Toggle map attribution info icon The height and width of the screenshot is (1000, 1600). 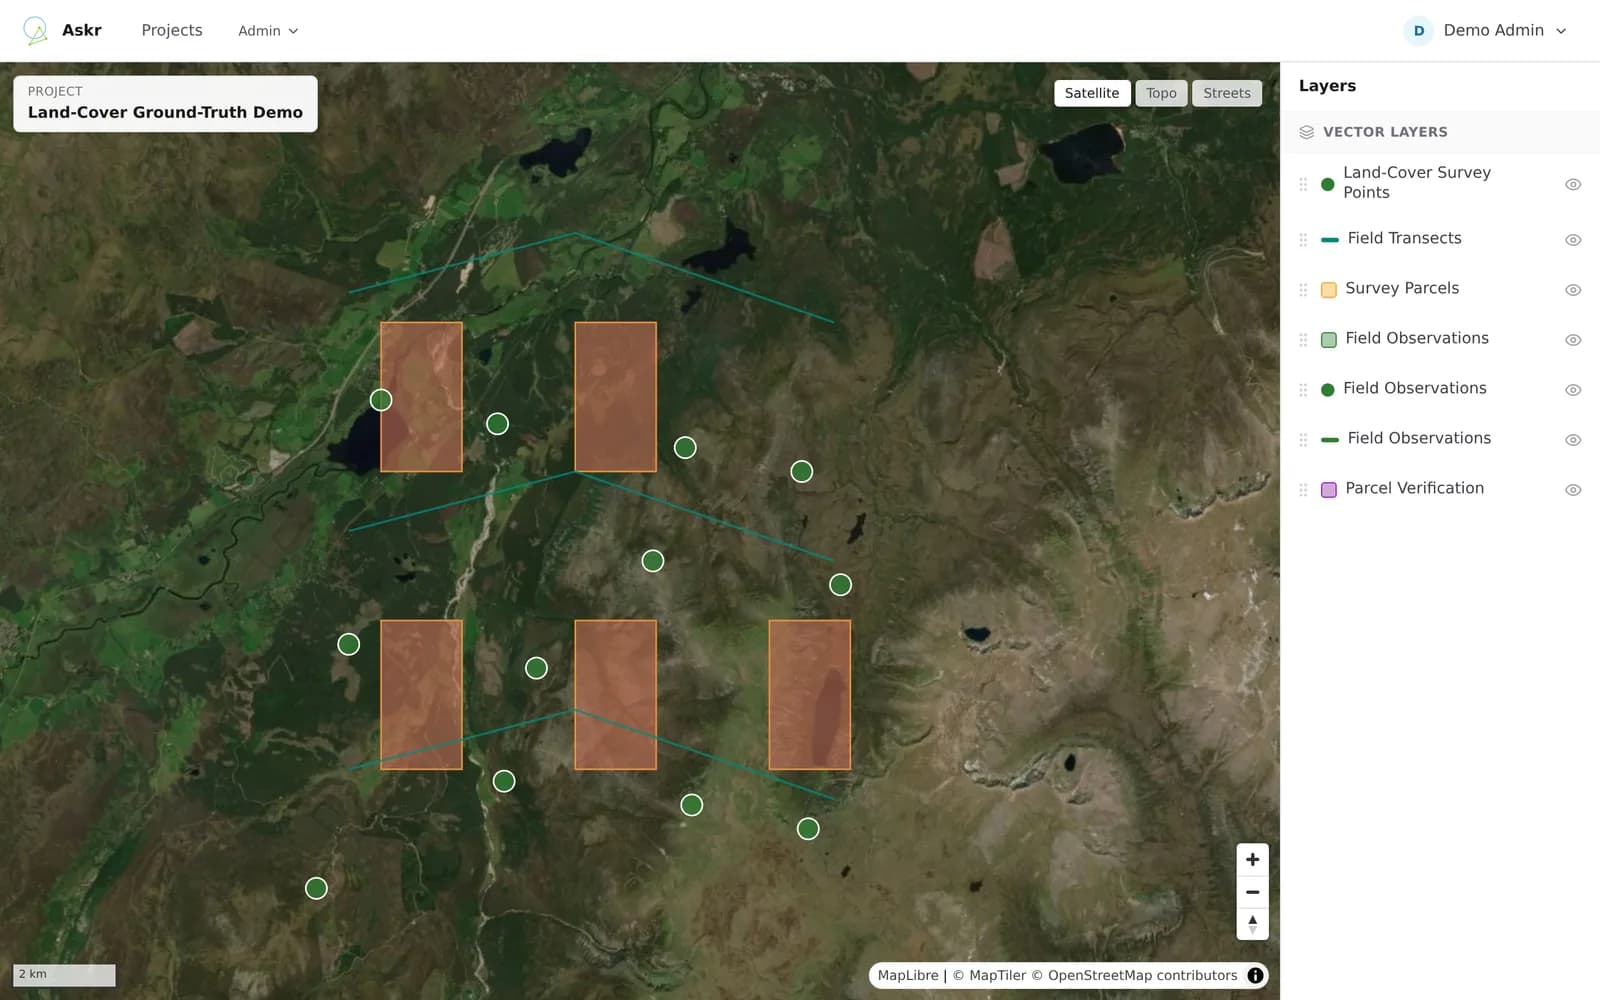(1255, 975)
